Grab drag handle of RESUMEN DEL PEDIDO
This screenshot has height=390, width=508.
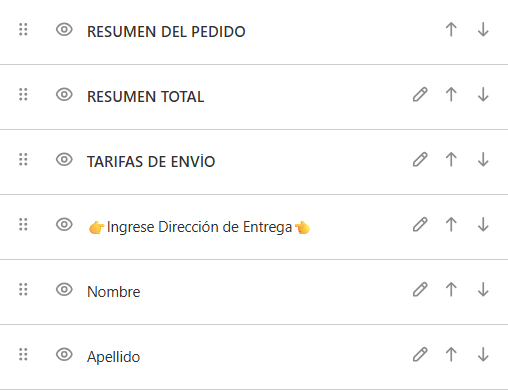tap(23, 30)
